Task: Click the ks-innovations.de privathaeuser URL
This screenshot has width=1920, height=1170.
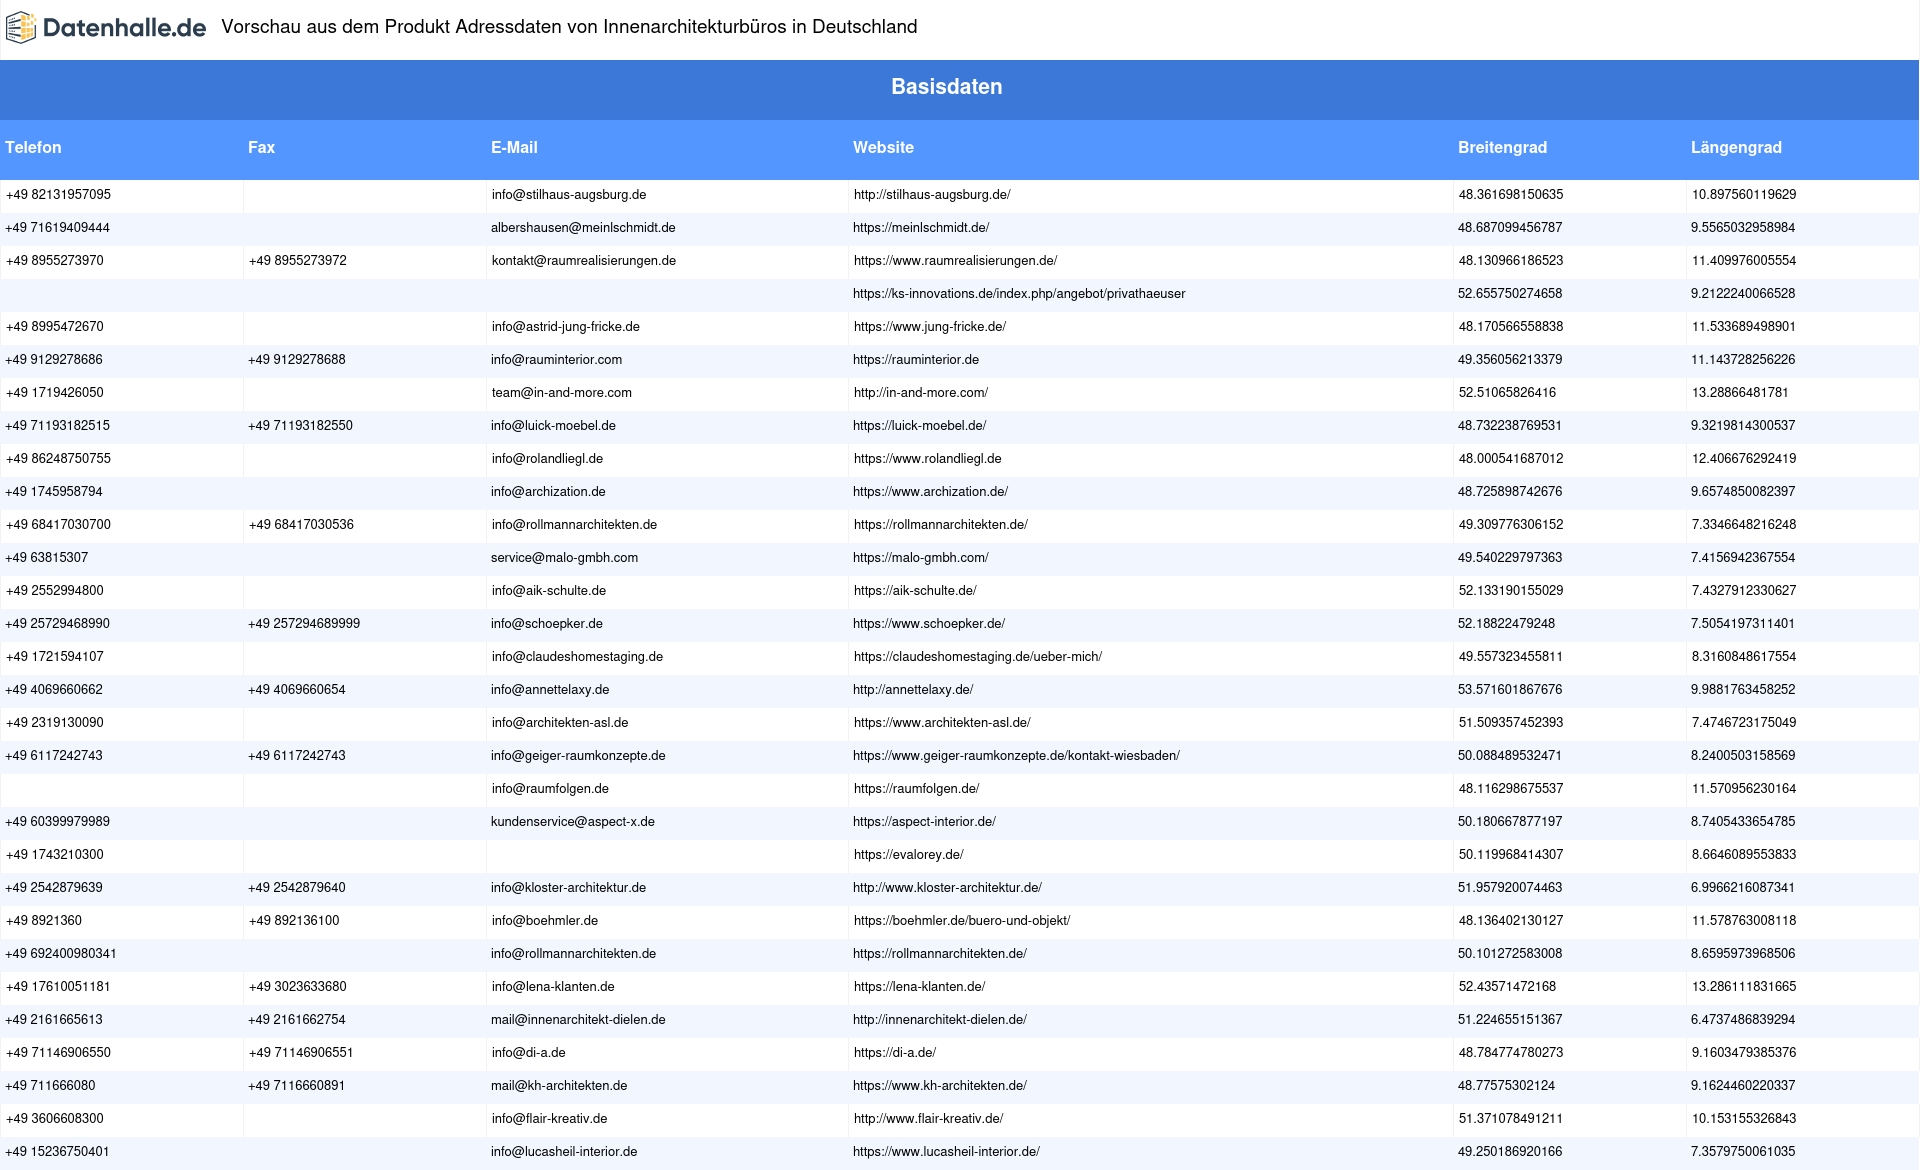Action: pos(1019,294)
